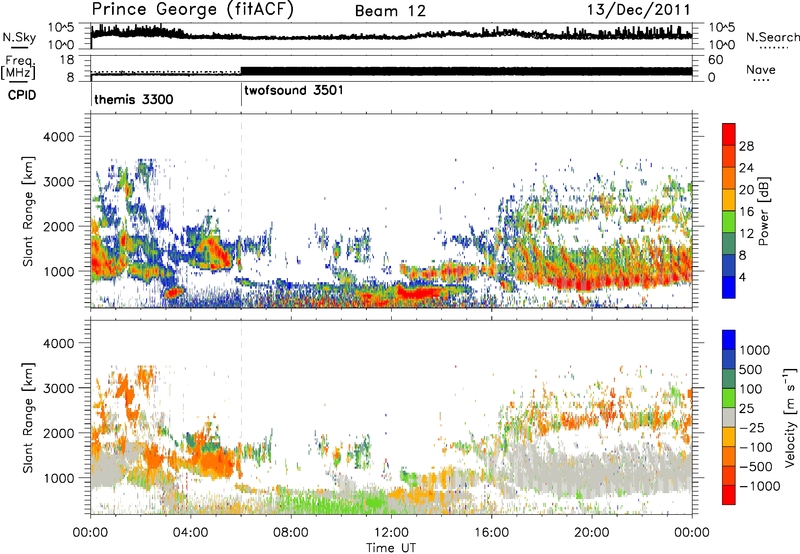Click the 'Freq. [MHz]' axis label
The height and width of the screenshot is (554, 800).
click(18, 68)
